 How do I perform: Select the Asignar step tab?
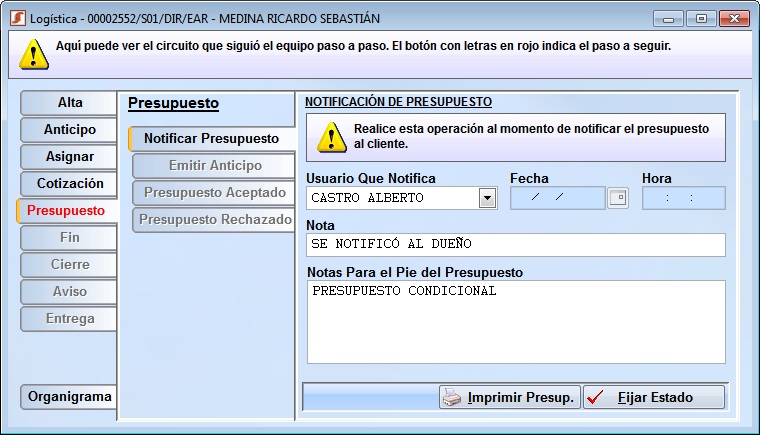click(x=69, y=157)
